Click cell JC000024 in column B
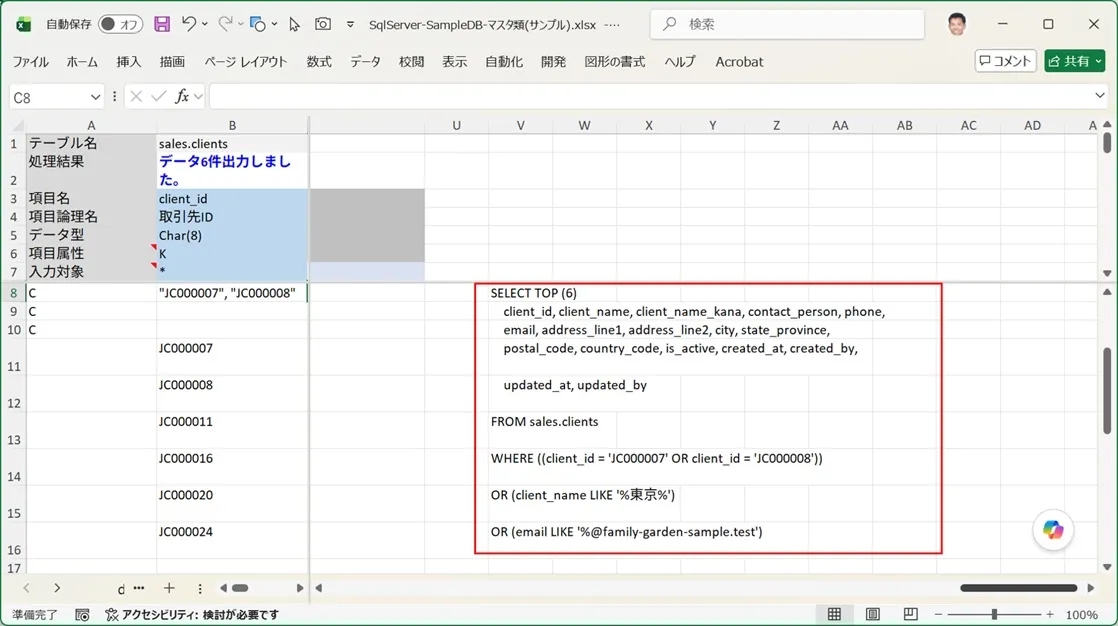Viewport: 1118px width, 626px height. 232,540
